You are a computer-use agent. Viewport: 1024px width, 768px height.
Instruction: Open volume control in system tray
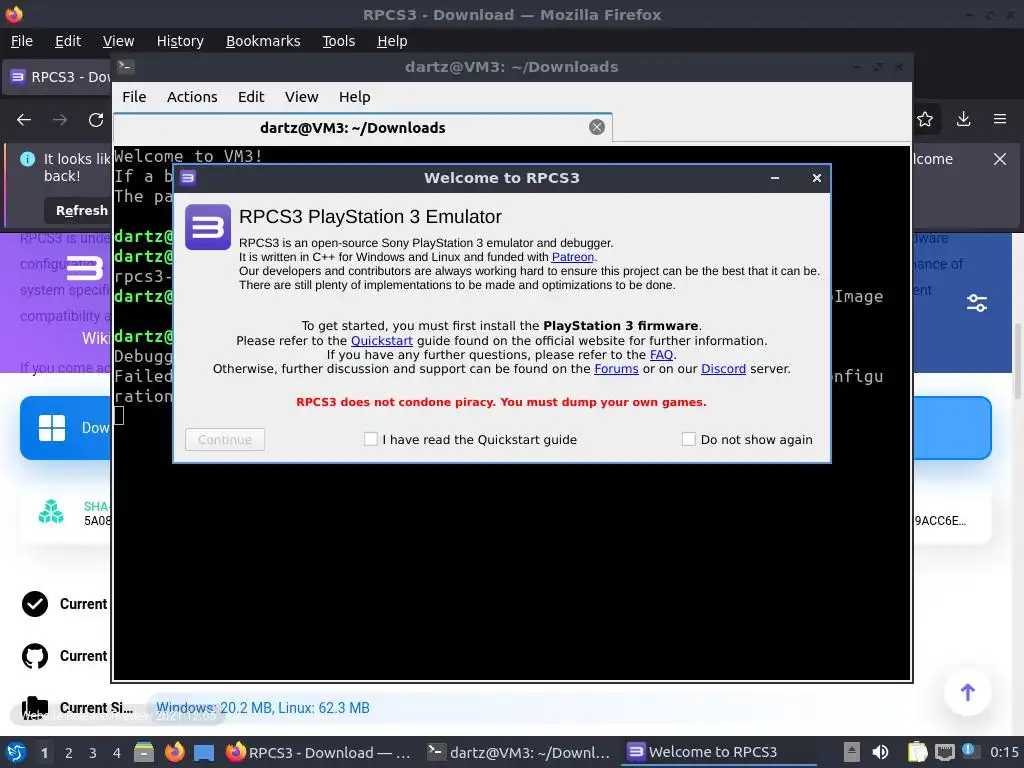coord(880,752)
